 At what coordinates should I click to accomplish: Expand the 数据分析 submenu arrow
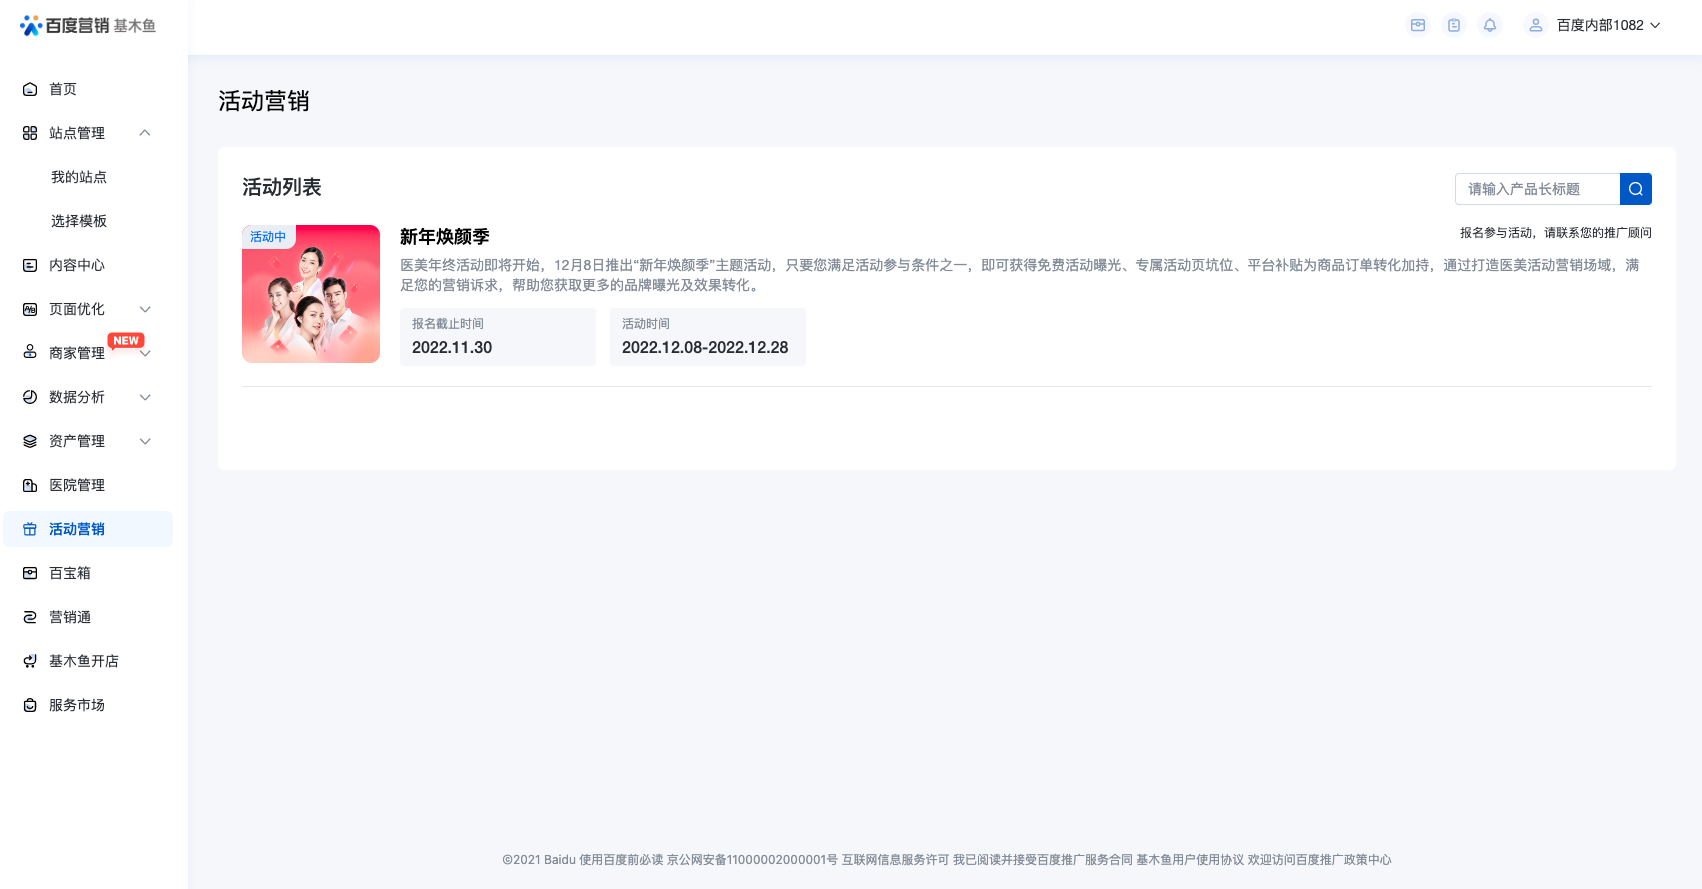(x=145, y=397)
